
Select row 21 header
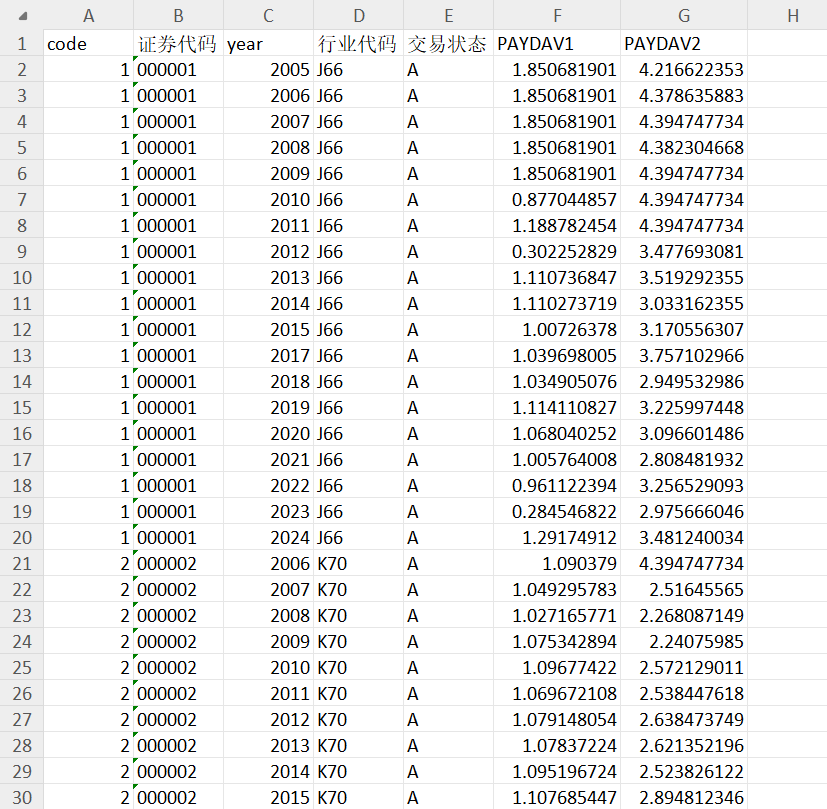click(x=22, y=563)
